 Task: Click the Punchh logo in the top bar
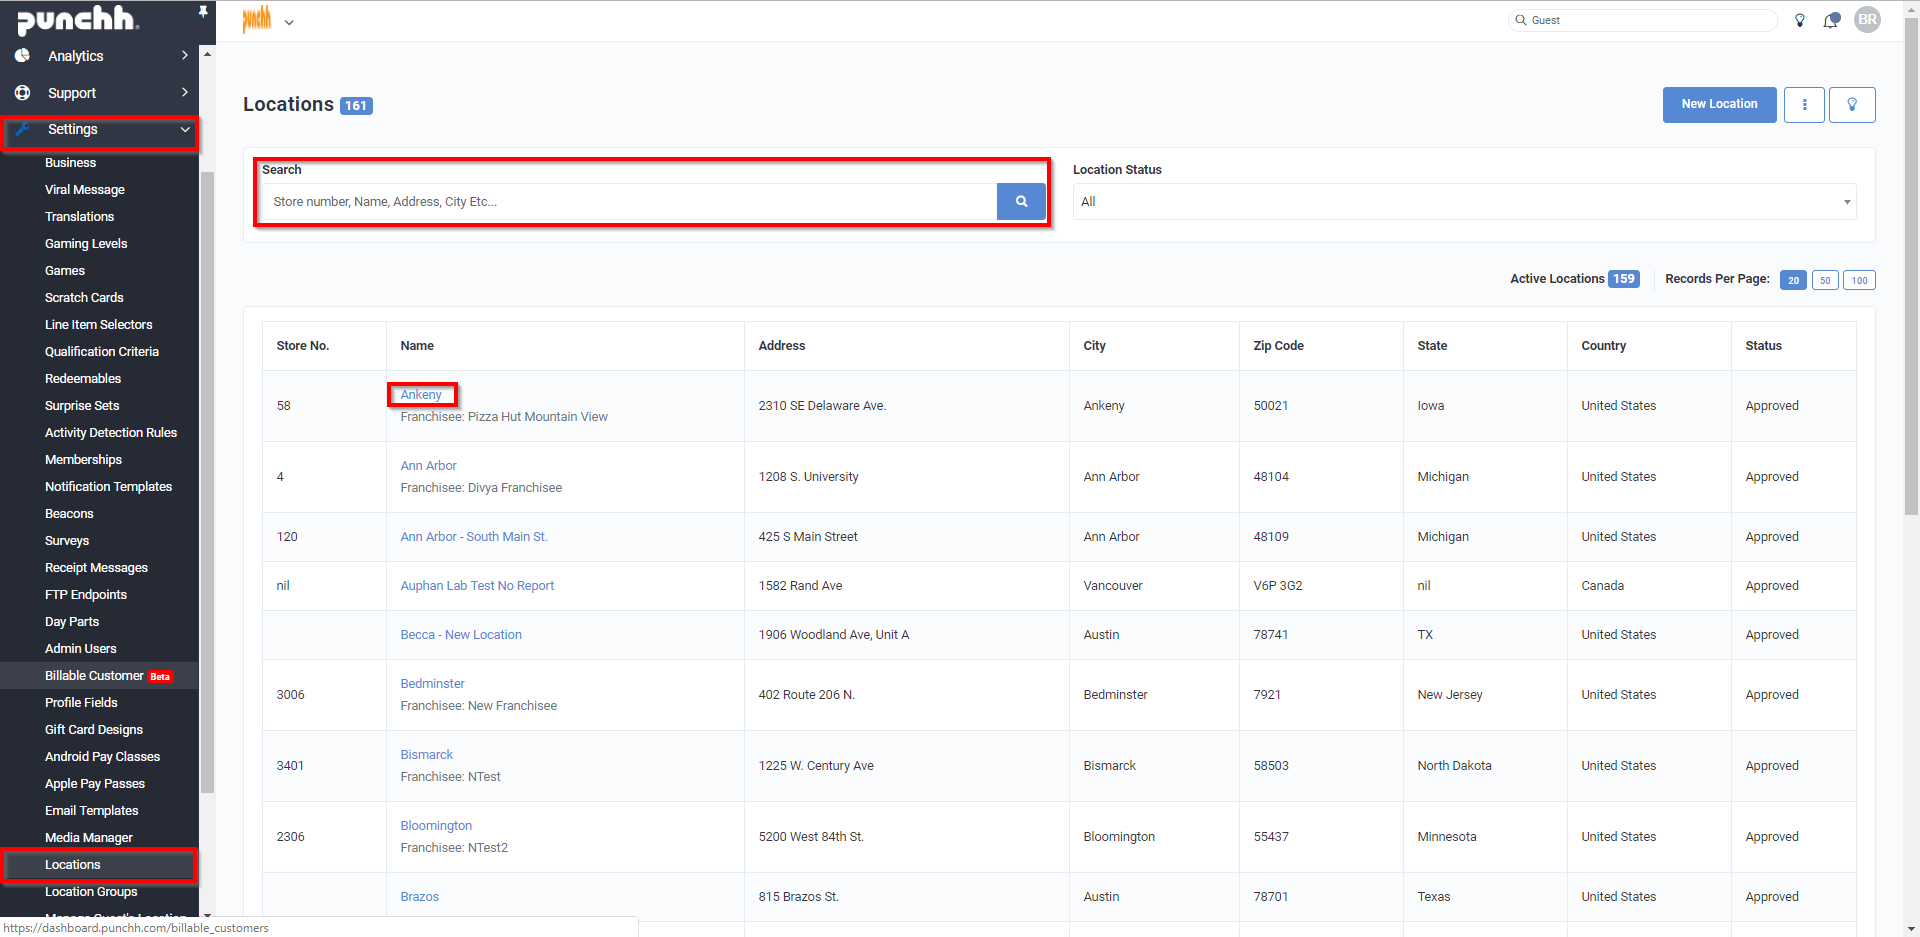point(257,19)
